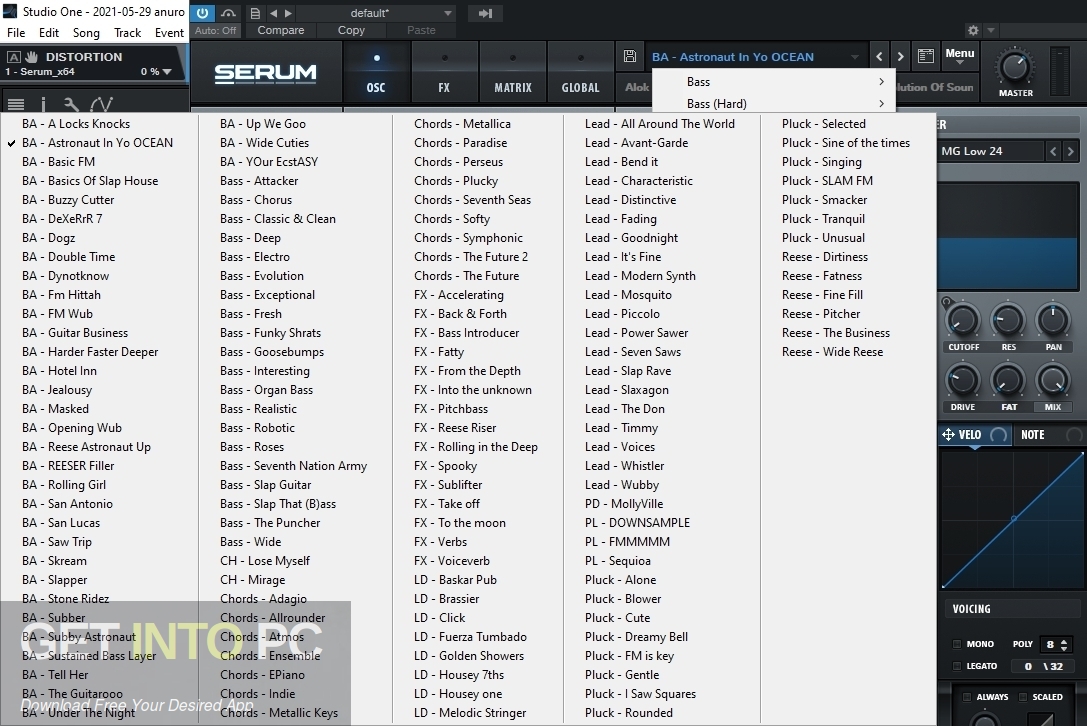Go to next host preset arrow
The image size is (1087, 726).
tap(288, 13)
